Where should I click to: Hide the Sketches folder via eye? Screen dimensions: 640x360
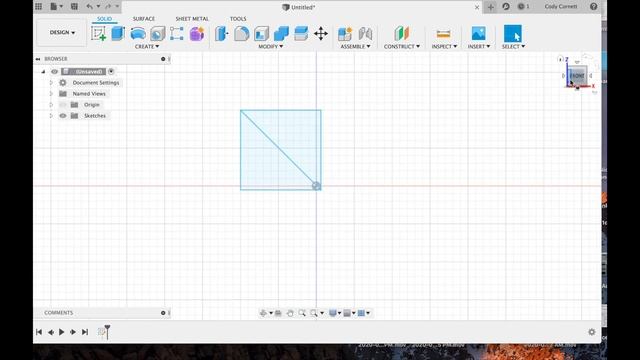(x=63, y=116)
